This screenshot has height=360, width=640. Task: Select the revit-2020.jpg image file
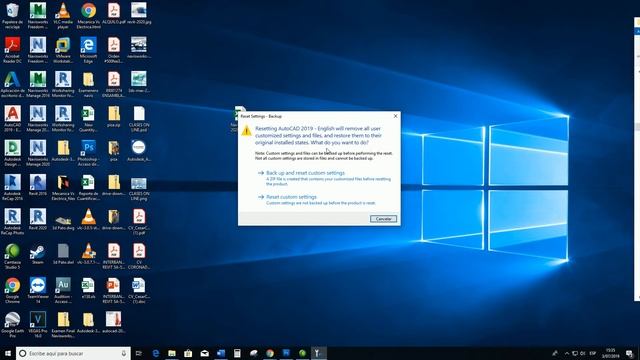click(139, 13)
